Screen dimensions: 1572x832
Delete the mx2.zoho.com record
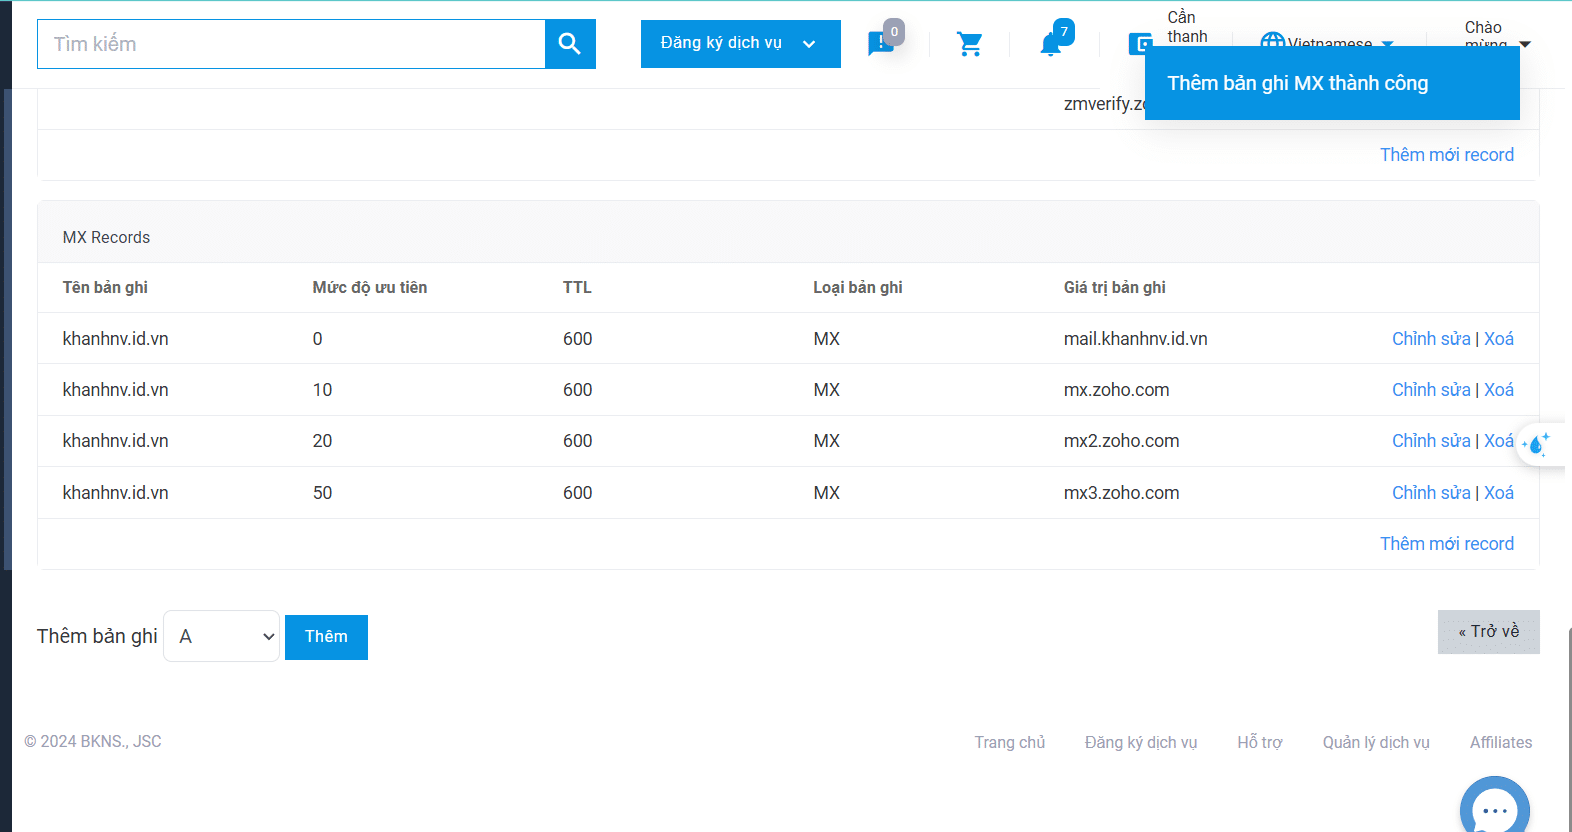pyautogui.click(x=1498, y=441)
